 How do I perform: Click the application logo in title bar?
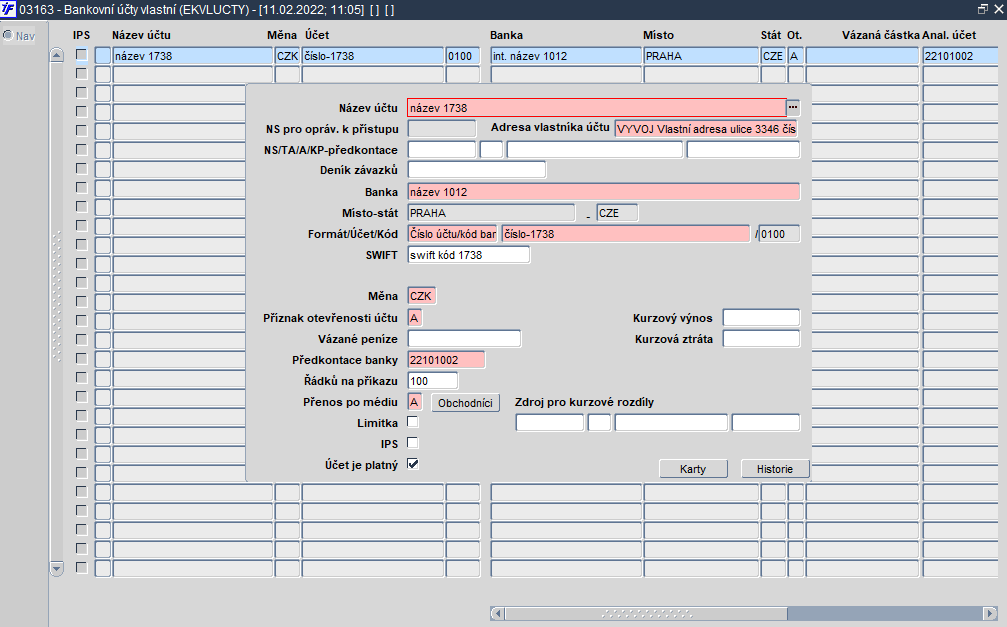[9, 9]
